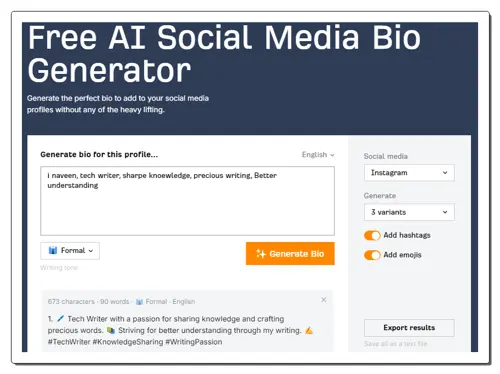The width and height of the screenshot is (500, 374).
Task: Click the chevron in the Instagram selector
Action: [x=445, y=173]
